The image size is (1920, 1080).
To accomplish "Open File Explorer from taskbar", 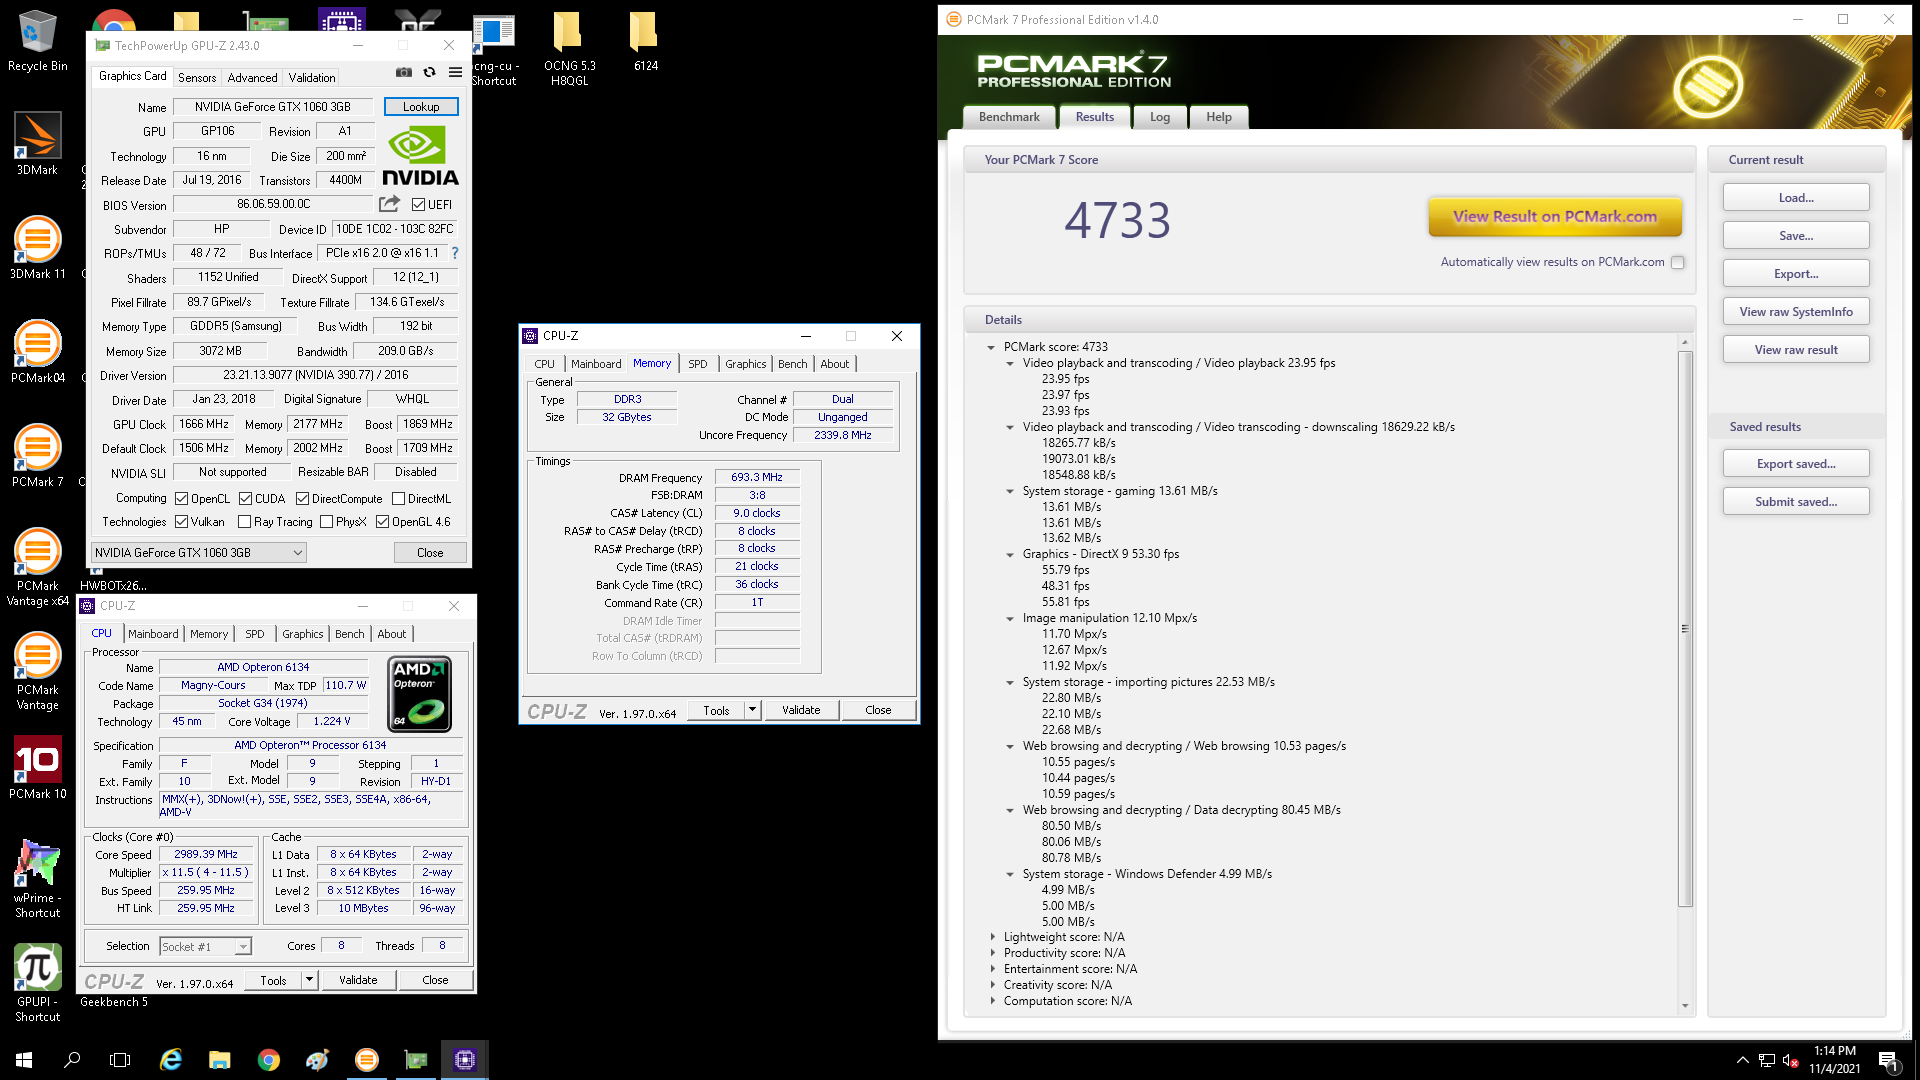I will click(x=219, y=1060).
